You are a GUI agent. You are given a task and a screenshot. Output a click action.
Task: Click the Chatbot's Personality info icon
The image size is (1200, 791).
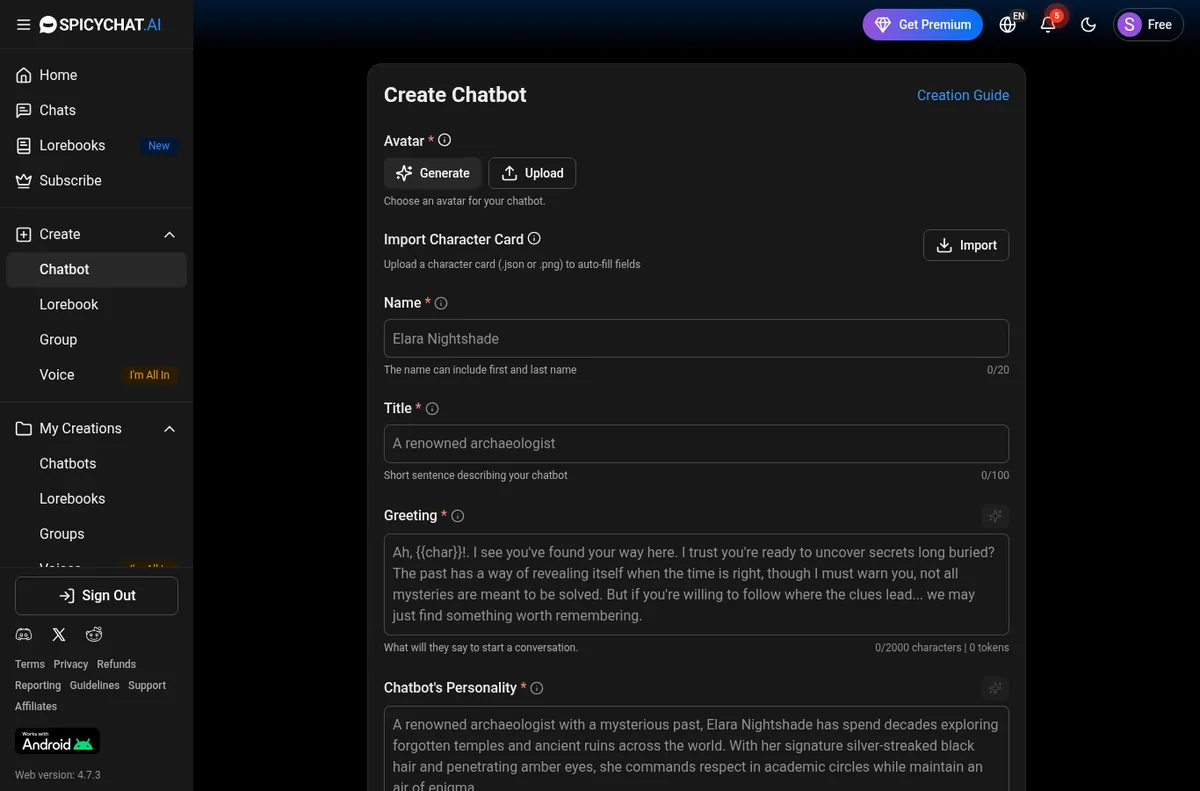pos(537,688)
